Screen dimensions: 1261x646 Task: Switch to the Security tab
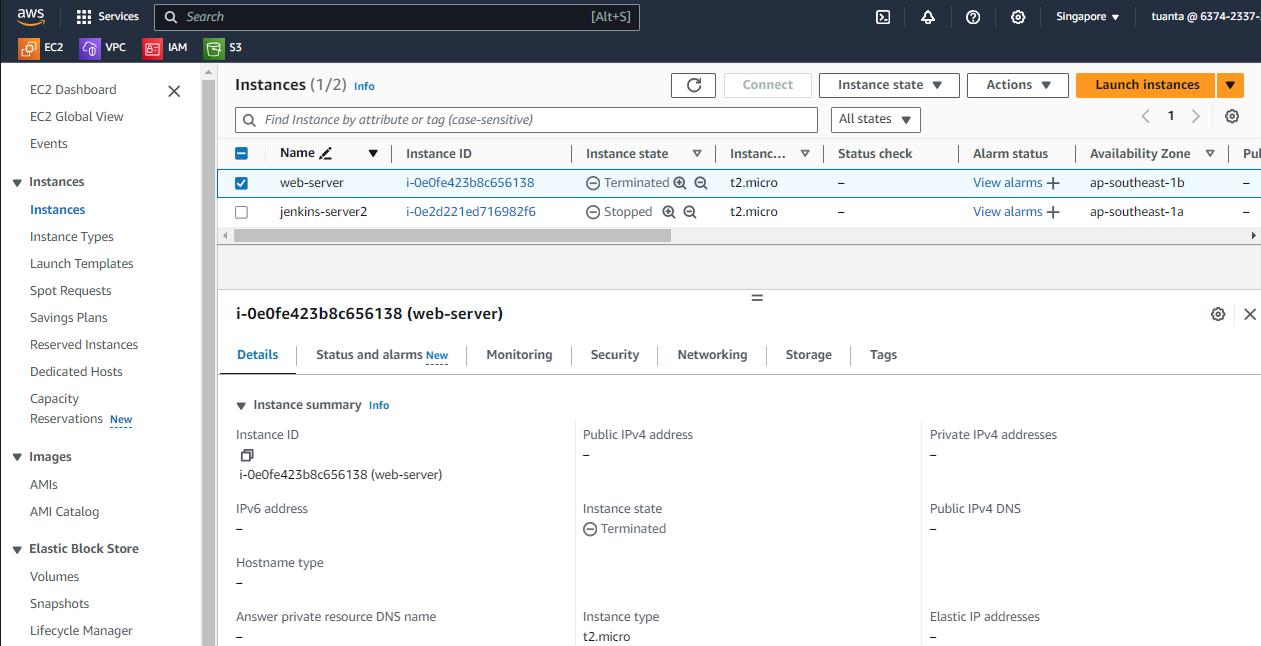click(615, 355)
